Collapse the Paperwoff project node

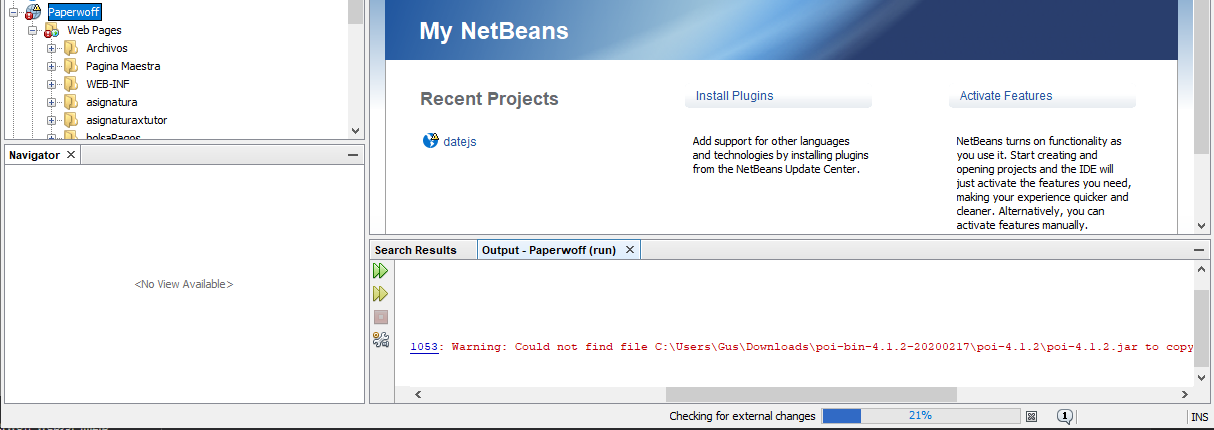click(x=15, y=12)
